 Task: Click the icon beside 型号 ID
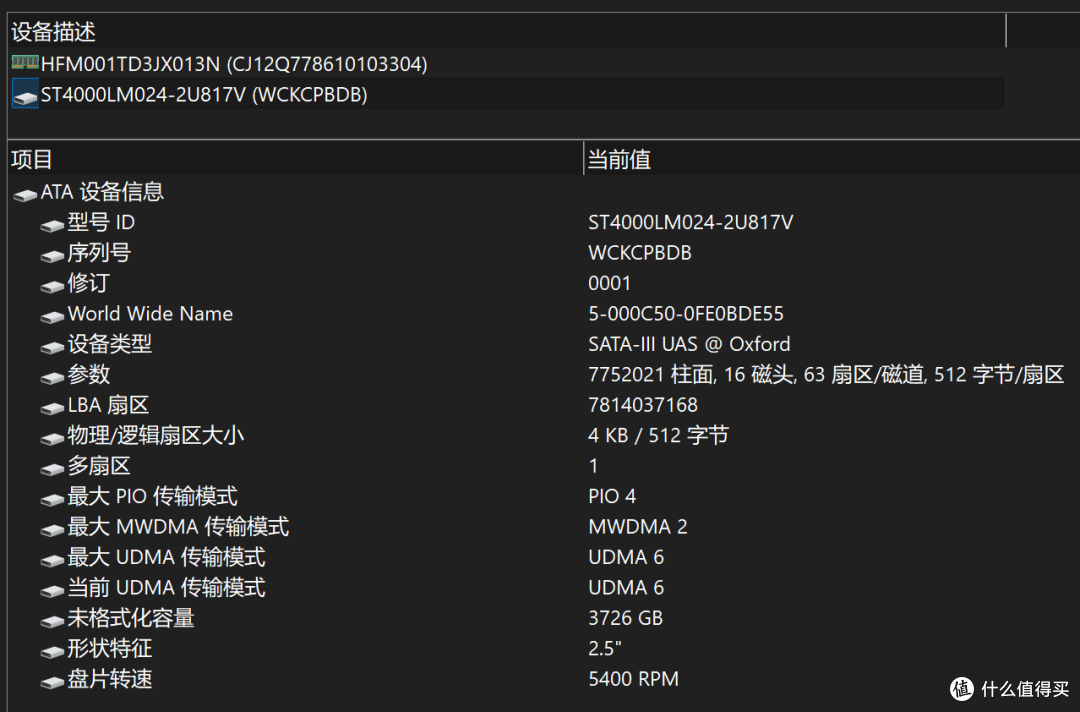52,225
